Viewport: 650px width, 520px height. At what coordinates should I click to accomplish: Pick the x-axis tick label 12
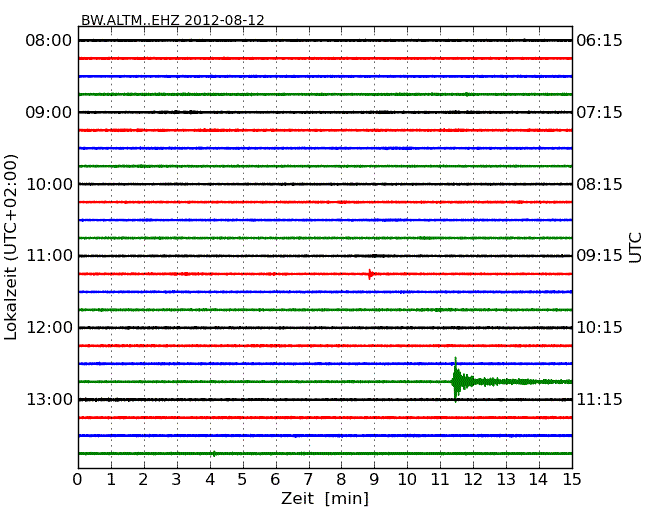point(473,479)
